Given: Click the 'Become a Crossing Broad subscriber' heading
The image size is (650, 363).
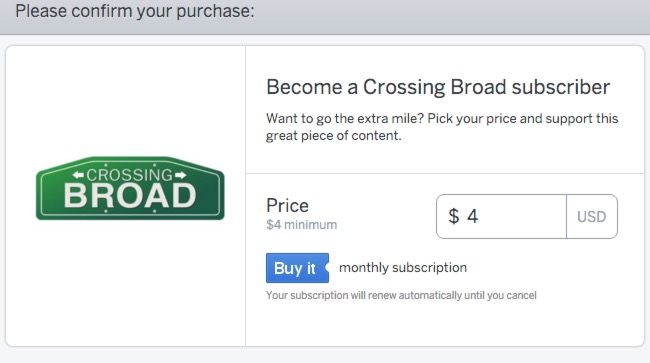Looking at the screenshot, I should pyautogui.click(x=438, y=87).
